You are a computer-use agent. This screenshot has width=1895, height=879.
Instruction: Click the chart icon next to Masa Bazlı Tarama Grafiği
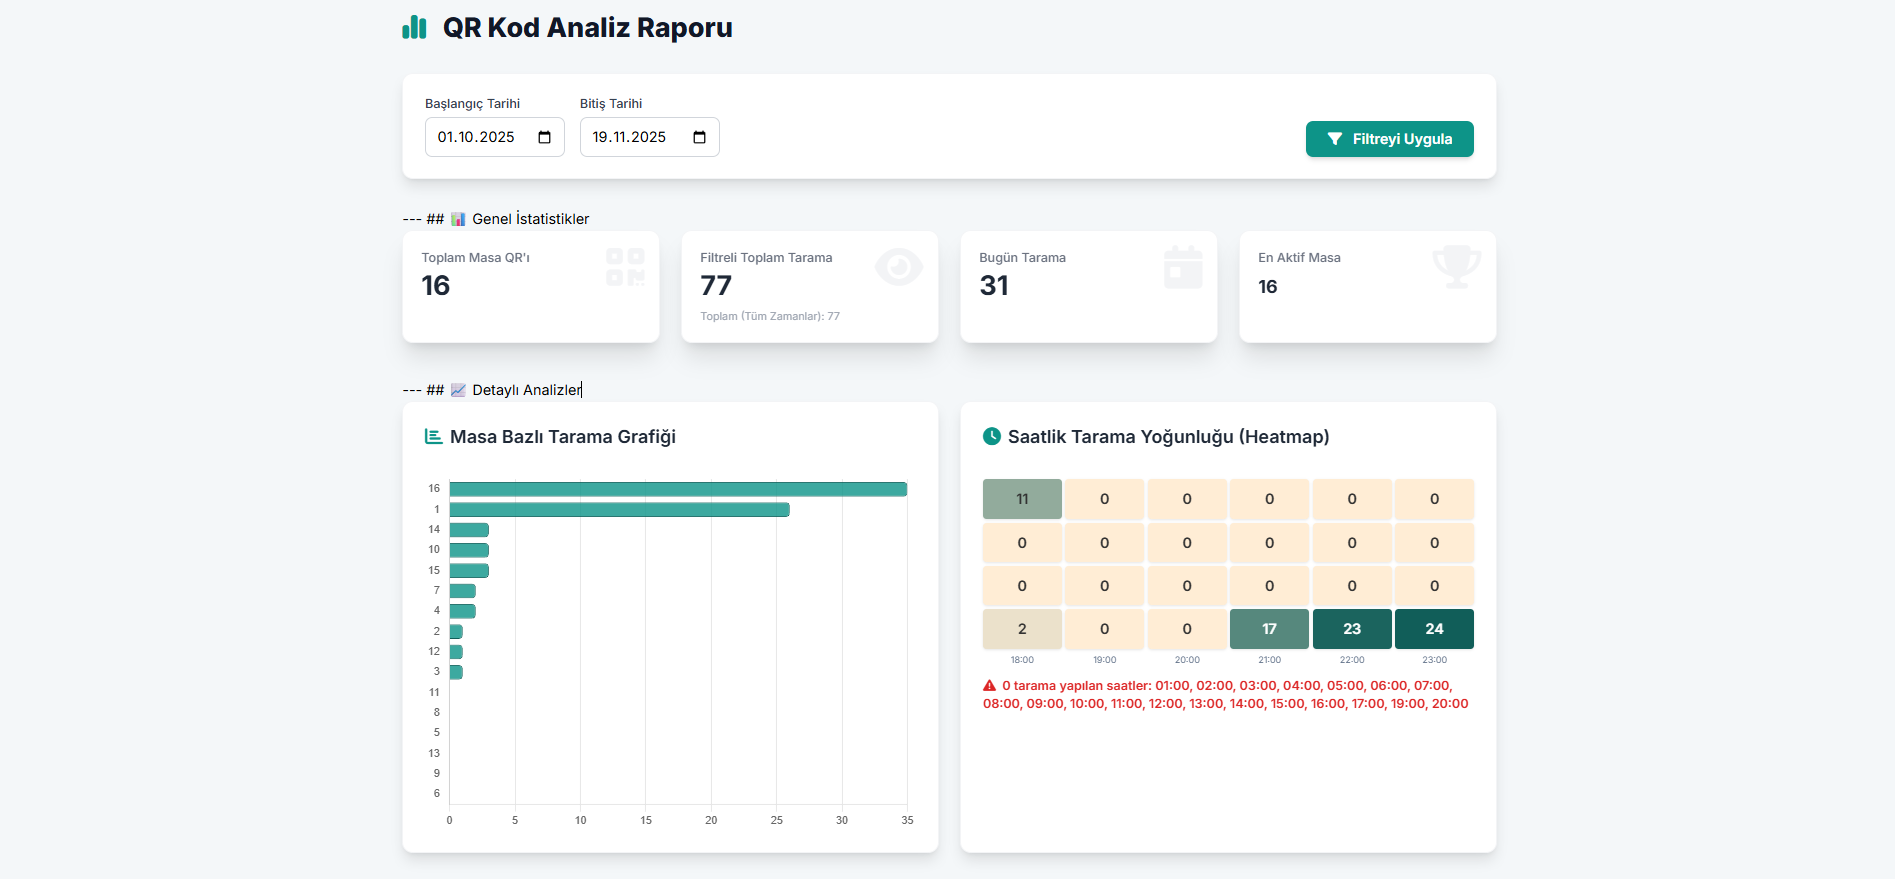(x=434, y=437)
